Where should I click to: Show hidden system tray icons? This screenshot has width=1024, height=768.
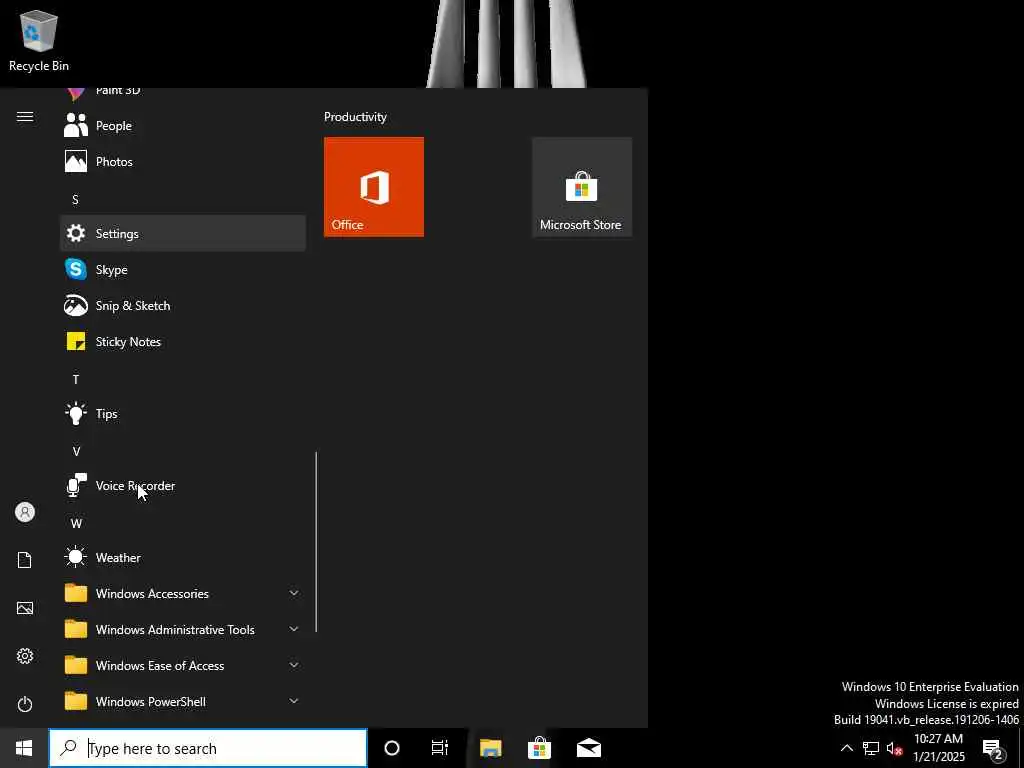[x=846, y=748]
